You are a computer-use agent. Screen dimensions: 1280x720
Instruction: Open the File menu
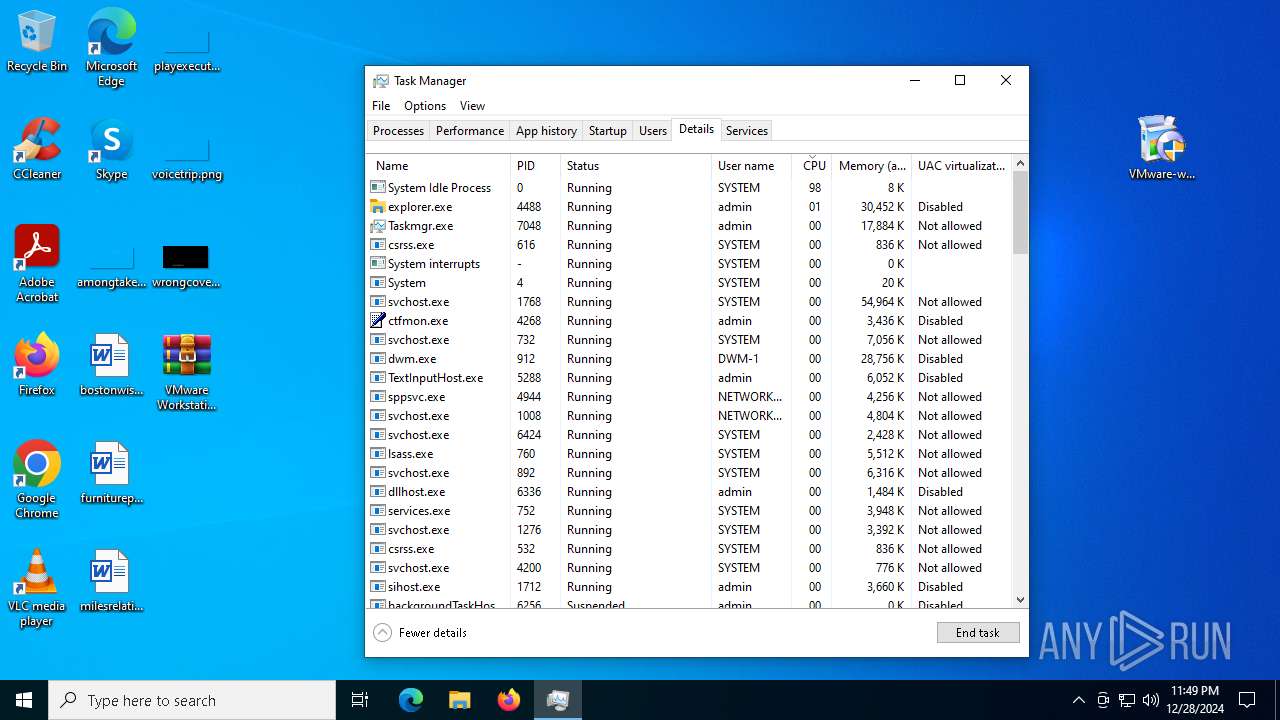(381, 106)
